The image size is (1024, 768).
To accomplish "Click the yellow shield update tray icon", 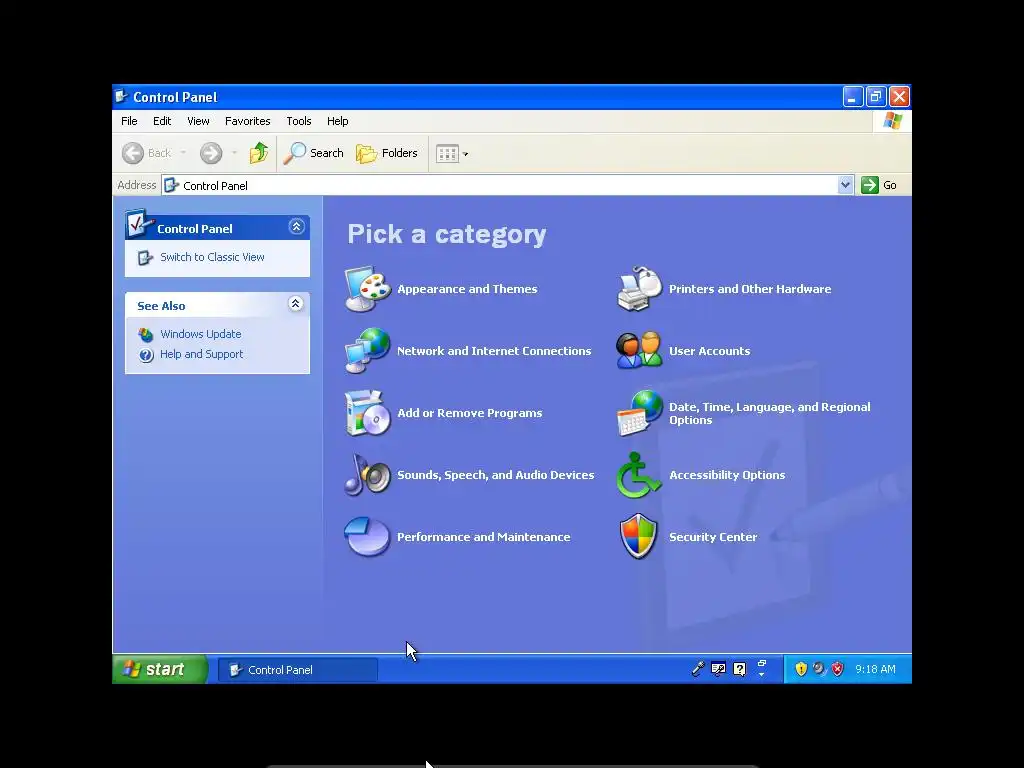I will pyautogui.click(x=801, y=669).
